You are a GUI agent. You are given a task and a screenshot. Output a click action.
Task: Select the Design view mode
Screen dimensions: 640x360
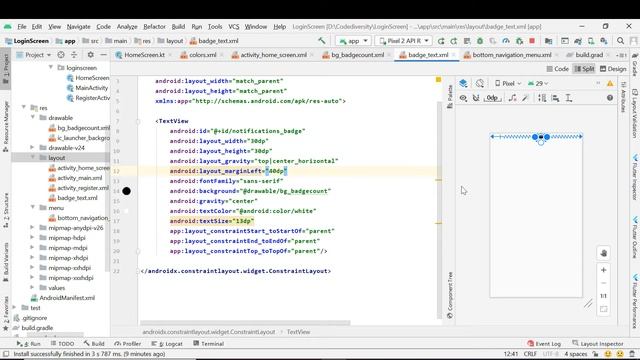point(613,69)
